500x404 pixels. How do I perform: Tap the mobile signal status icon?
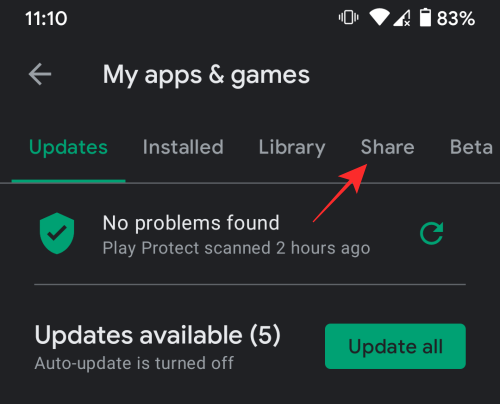[402, 18]
